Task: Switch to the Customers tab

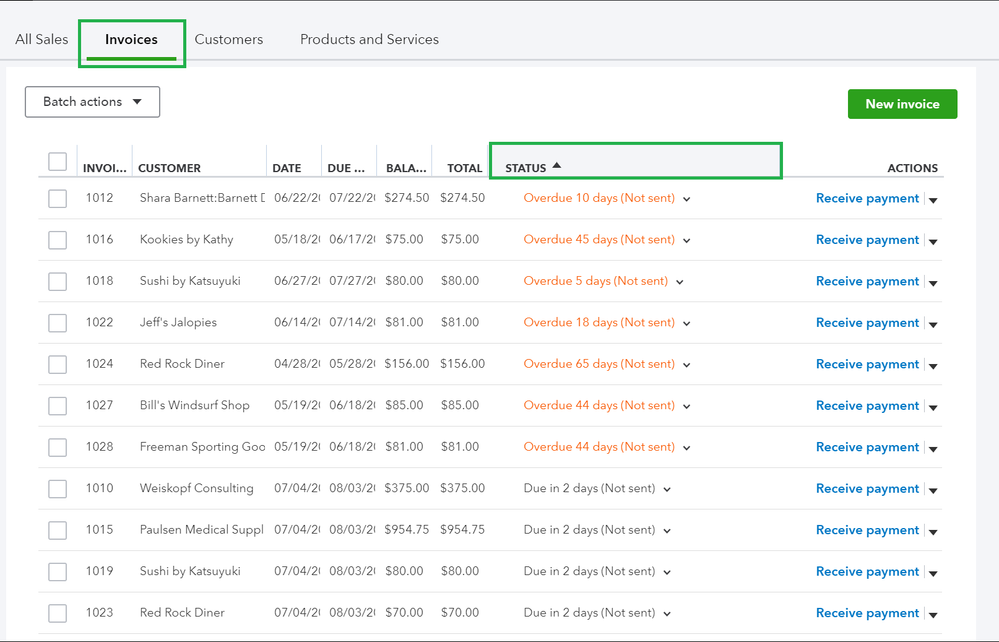Action: coord(228,39)
